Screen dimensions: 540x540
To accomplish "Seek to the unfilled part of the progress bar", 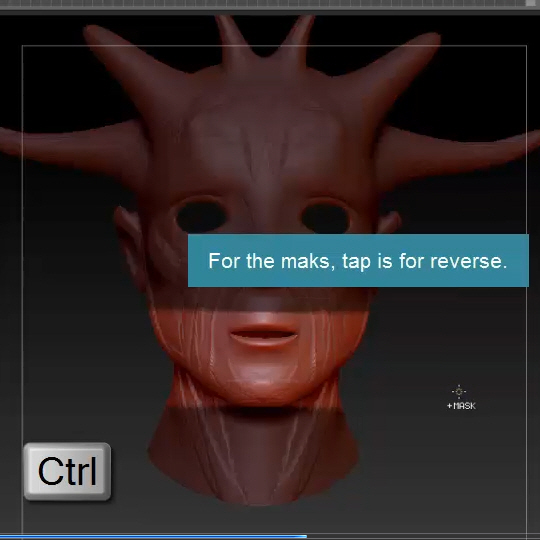I will 423,537.
